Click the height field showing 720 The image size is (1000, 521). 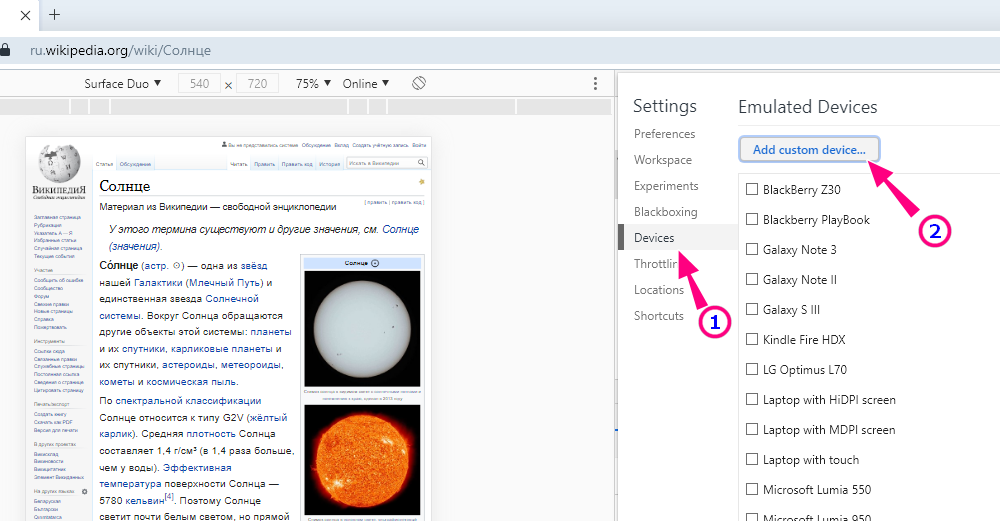[x=257, y=84]
